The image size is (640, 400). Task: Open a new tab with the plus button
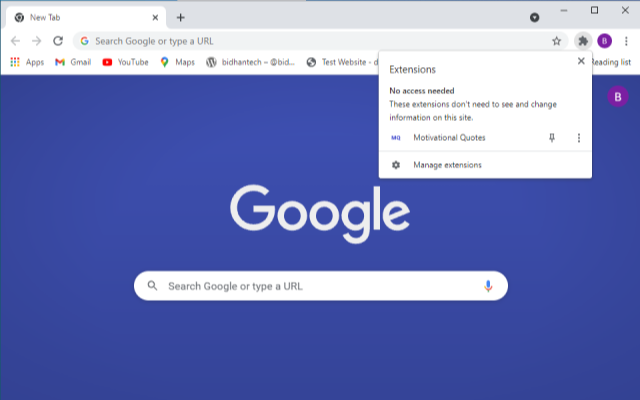pos(180,18)
